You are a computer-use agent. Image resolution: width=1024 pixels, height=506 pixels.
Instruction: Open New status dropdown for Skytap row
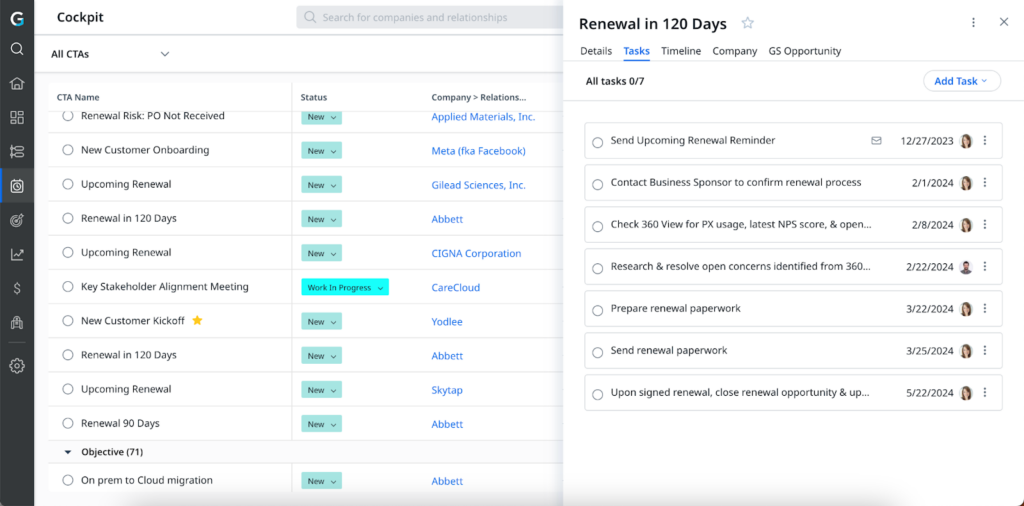pyautogui.click(x=321, y=390)
